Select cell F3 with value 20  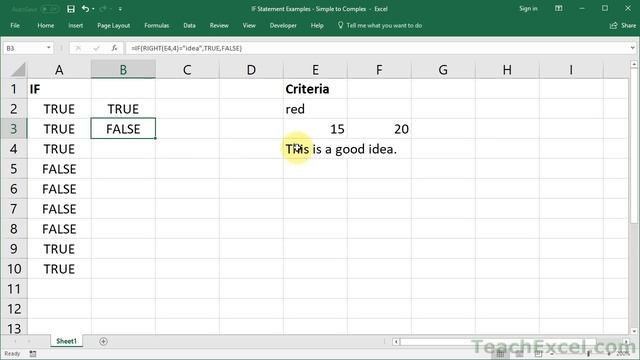point(380,129)
